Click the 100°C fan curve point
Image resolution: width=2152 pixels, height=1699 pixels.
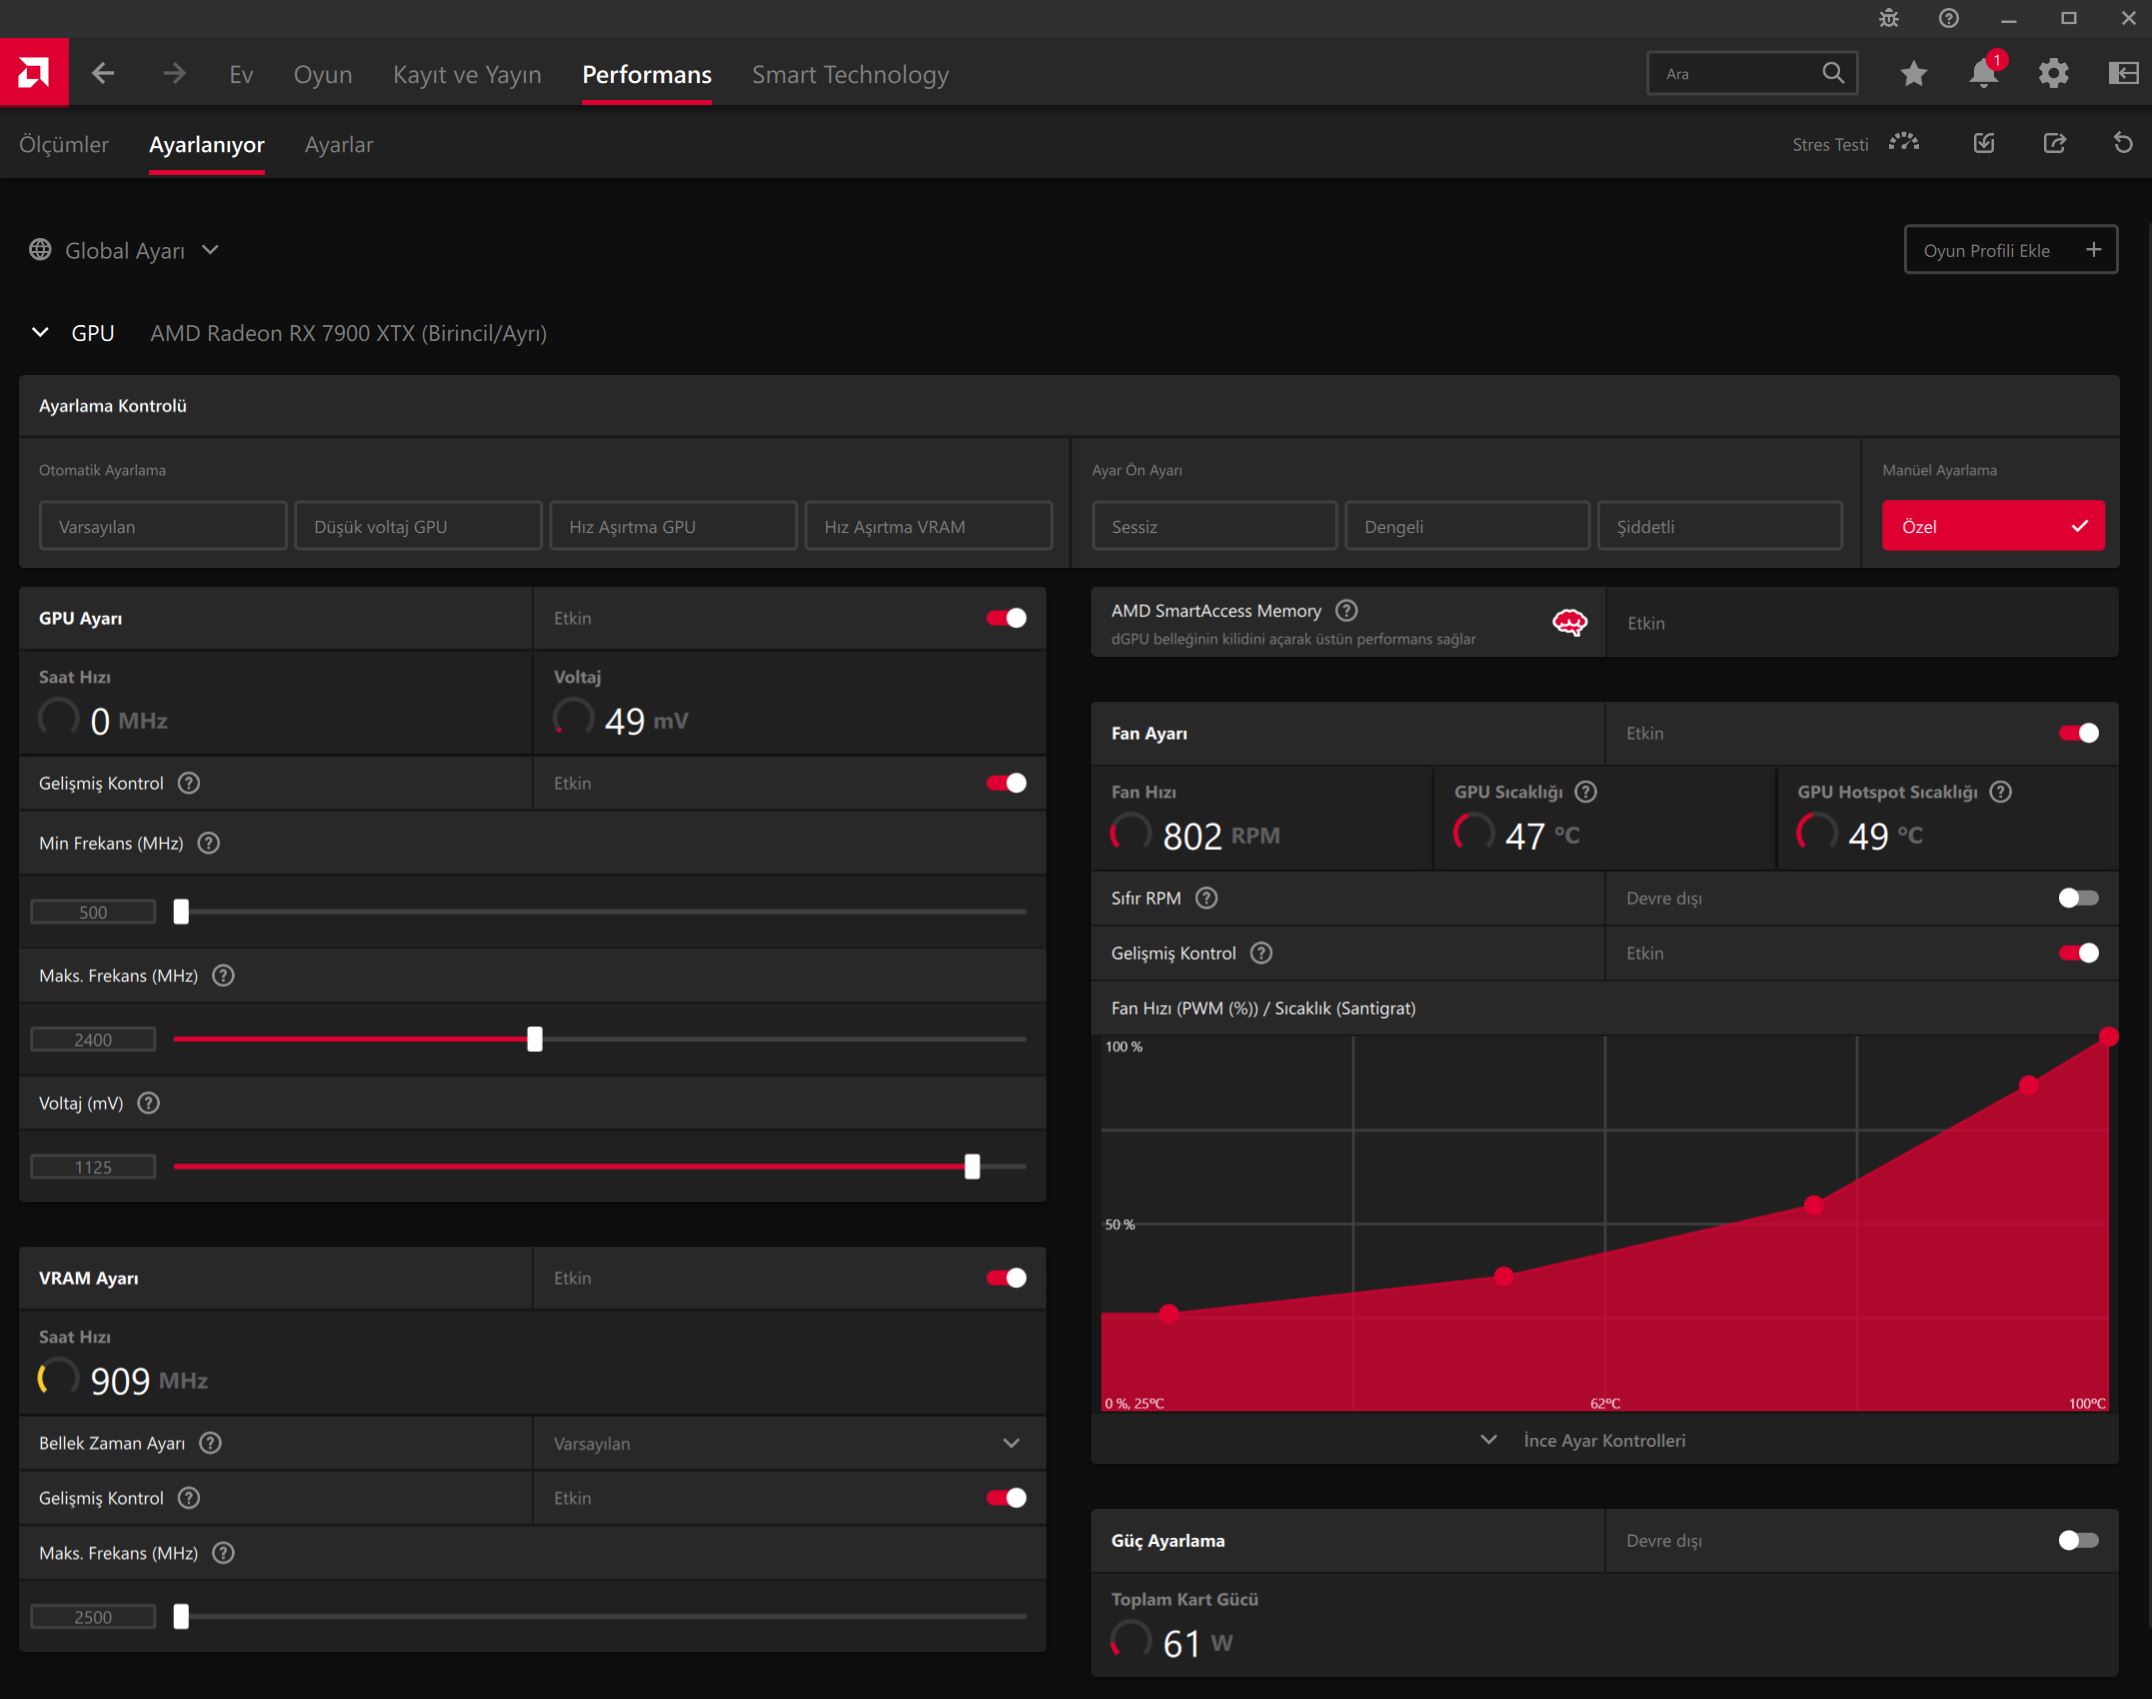coord(2108,1037)
